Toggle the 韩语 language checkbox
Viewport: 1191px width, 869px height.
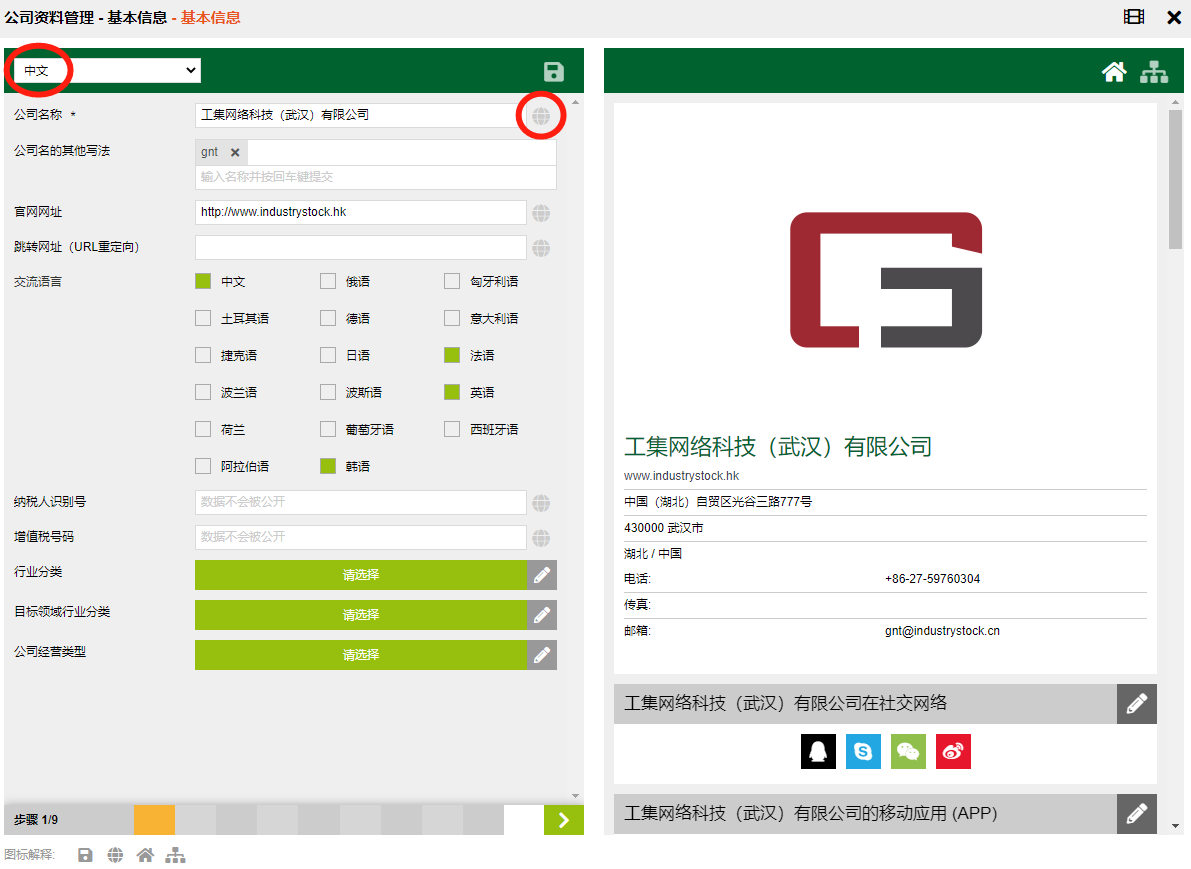(328, 466)
